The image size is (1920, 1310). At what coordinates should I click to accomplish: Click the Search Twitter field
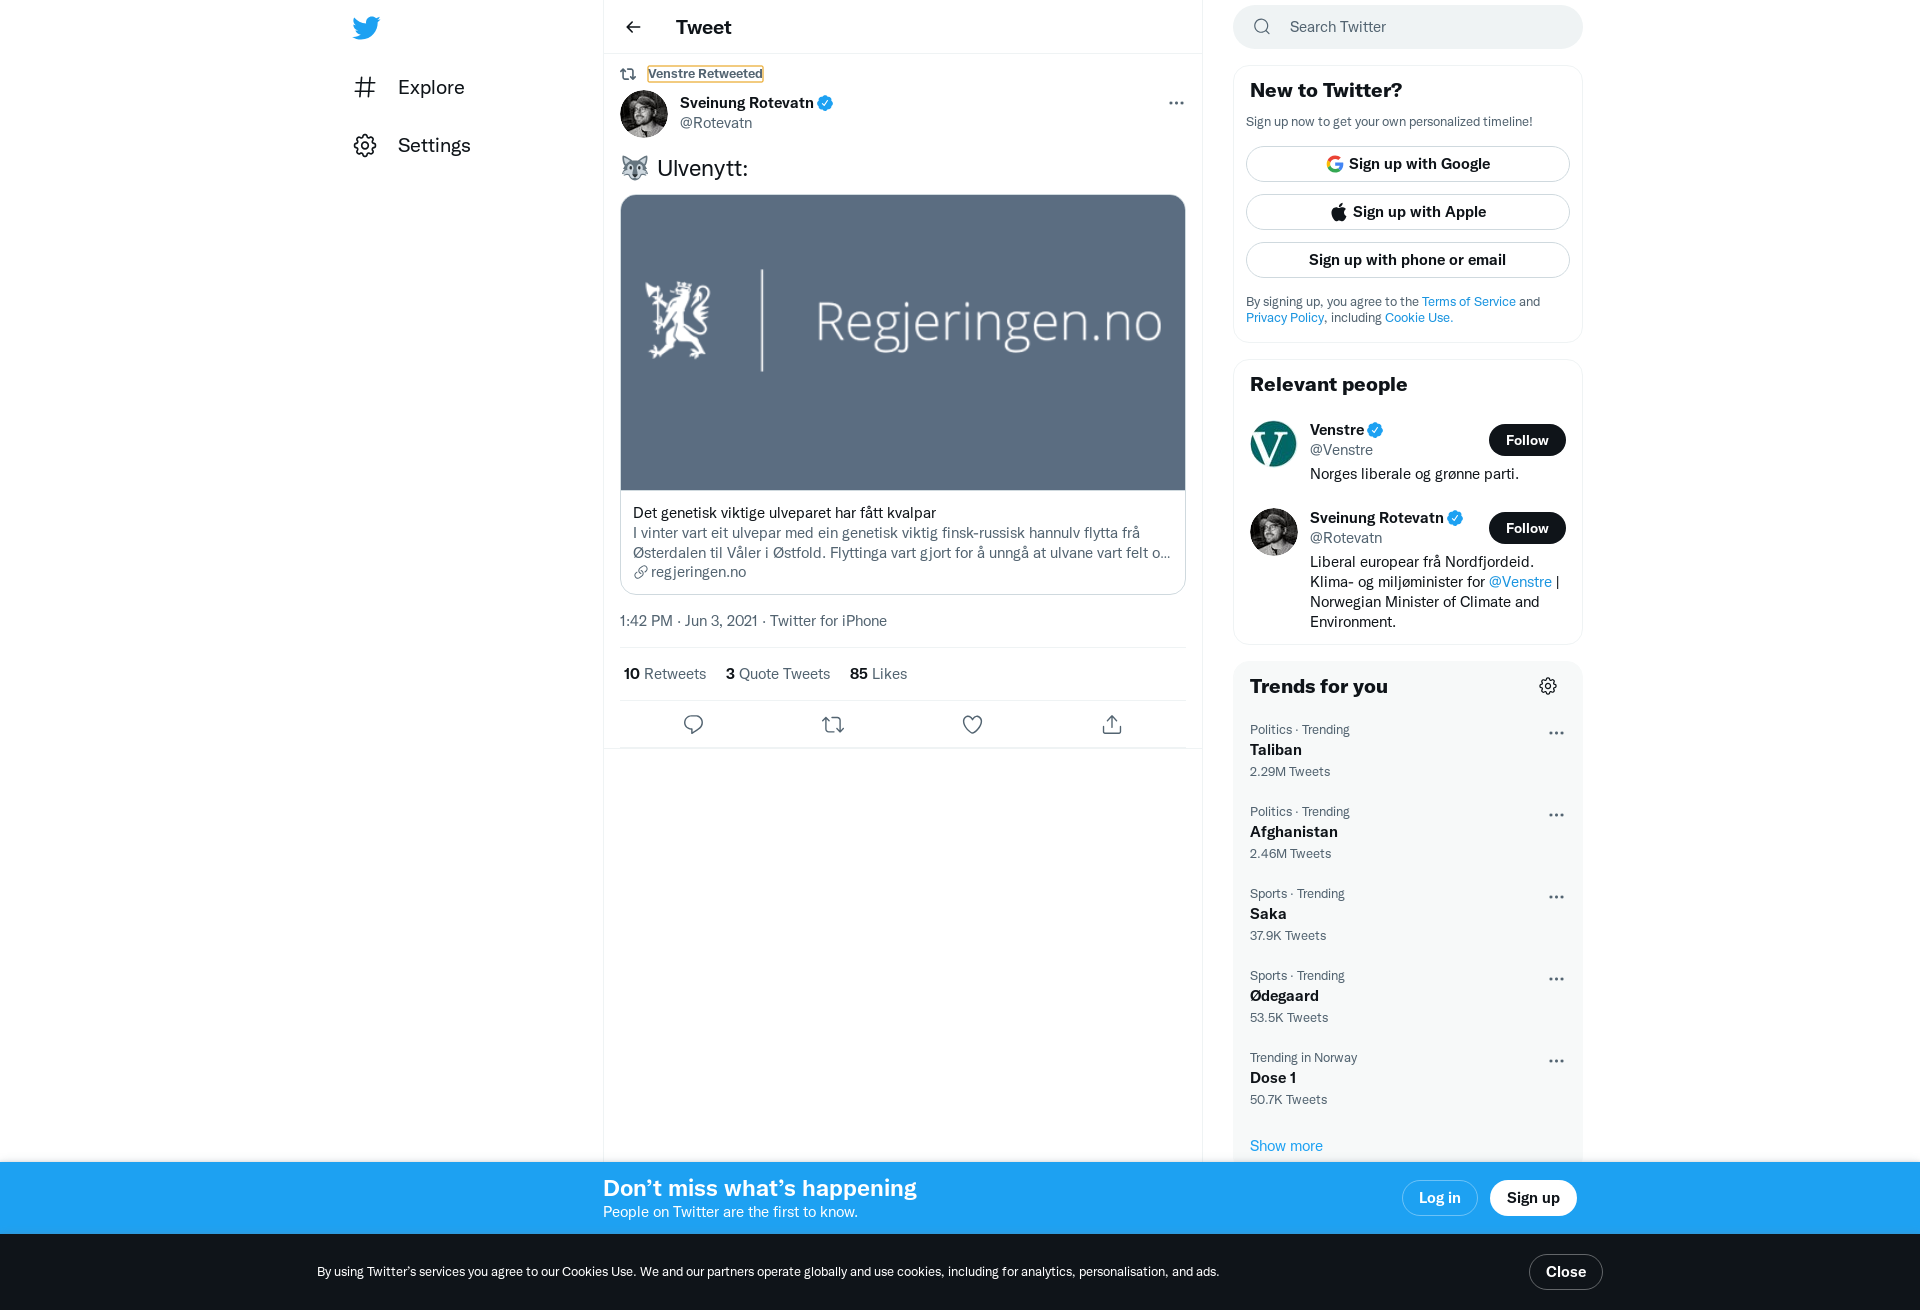[x=1408, y=27]
